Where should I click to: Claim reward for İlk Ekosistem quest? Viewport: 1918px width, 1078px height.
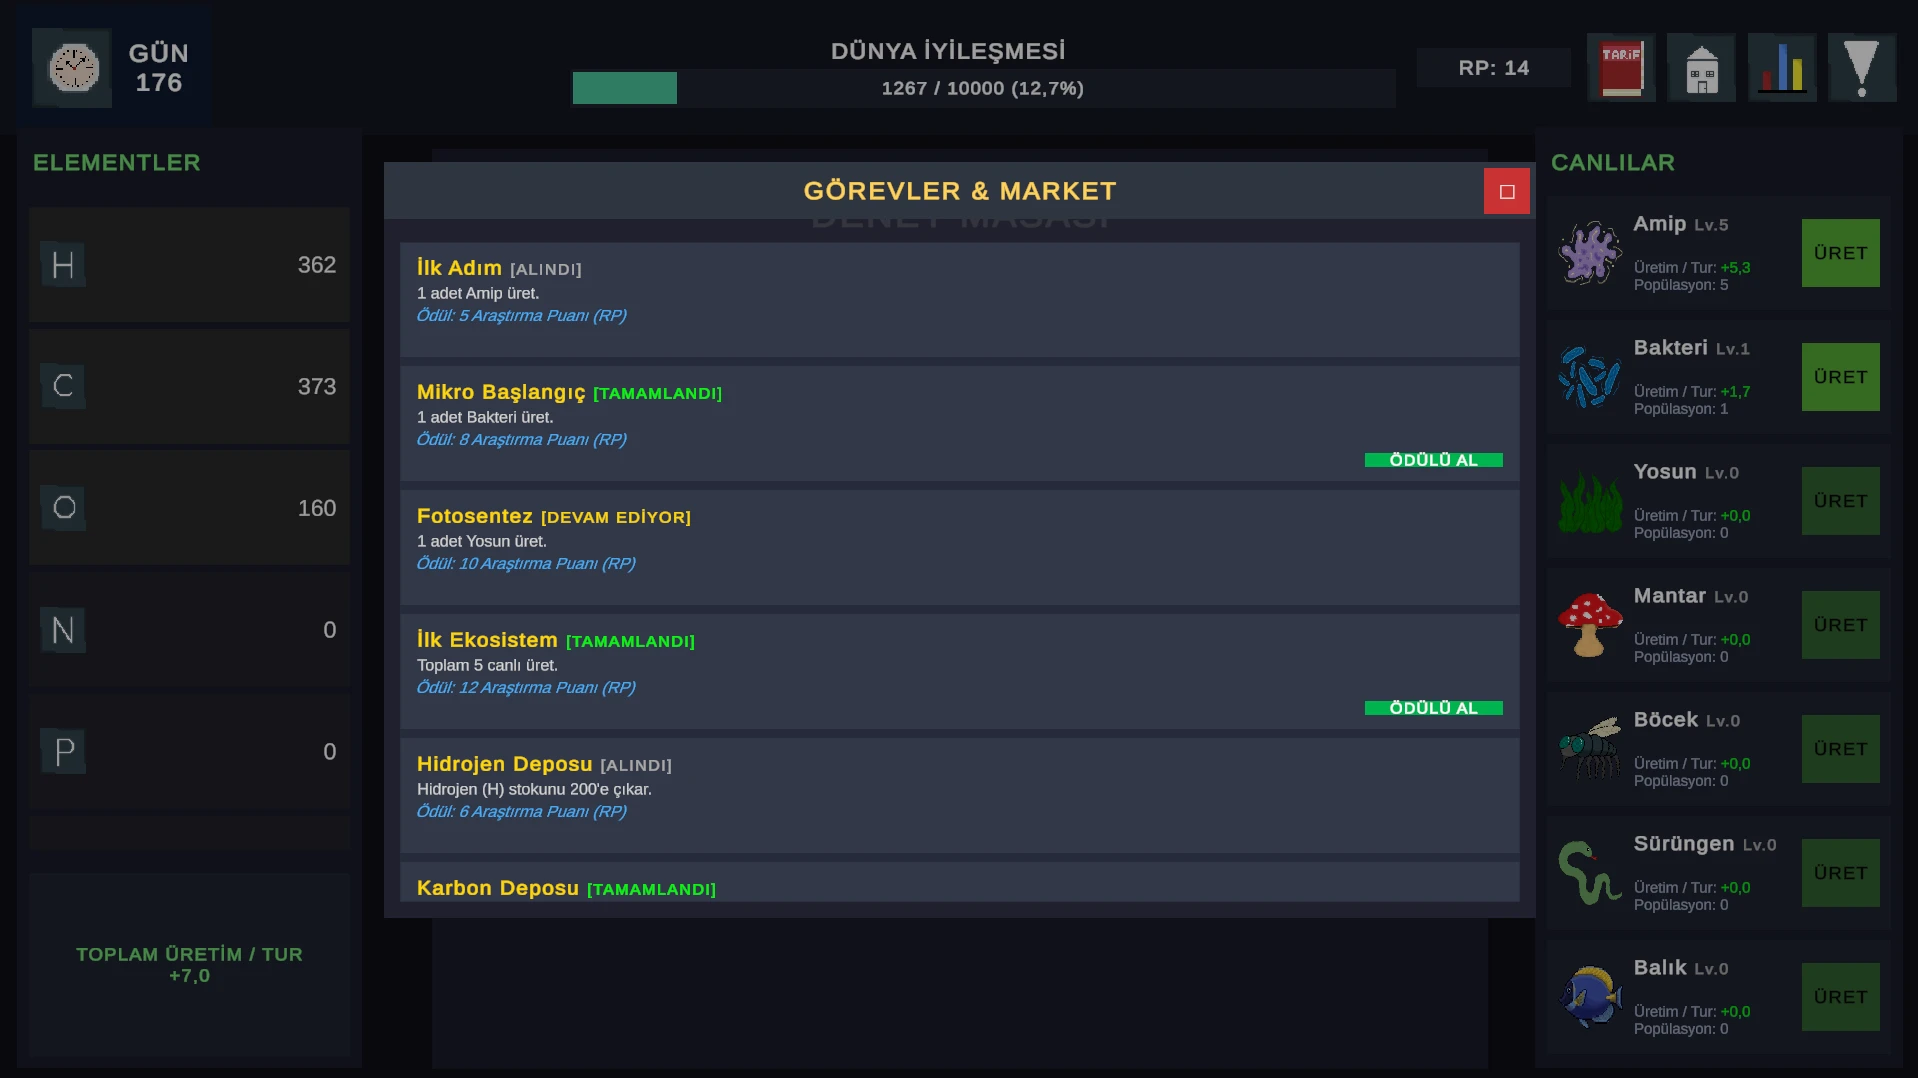coord(1433,708)
